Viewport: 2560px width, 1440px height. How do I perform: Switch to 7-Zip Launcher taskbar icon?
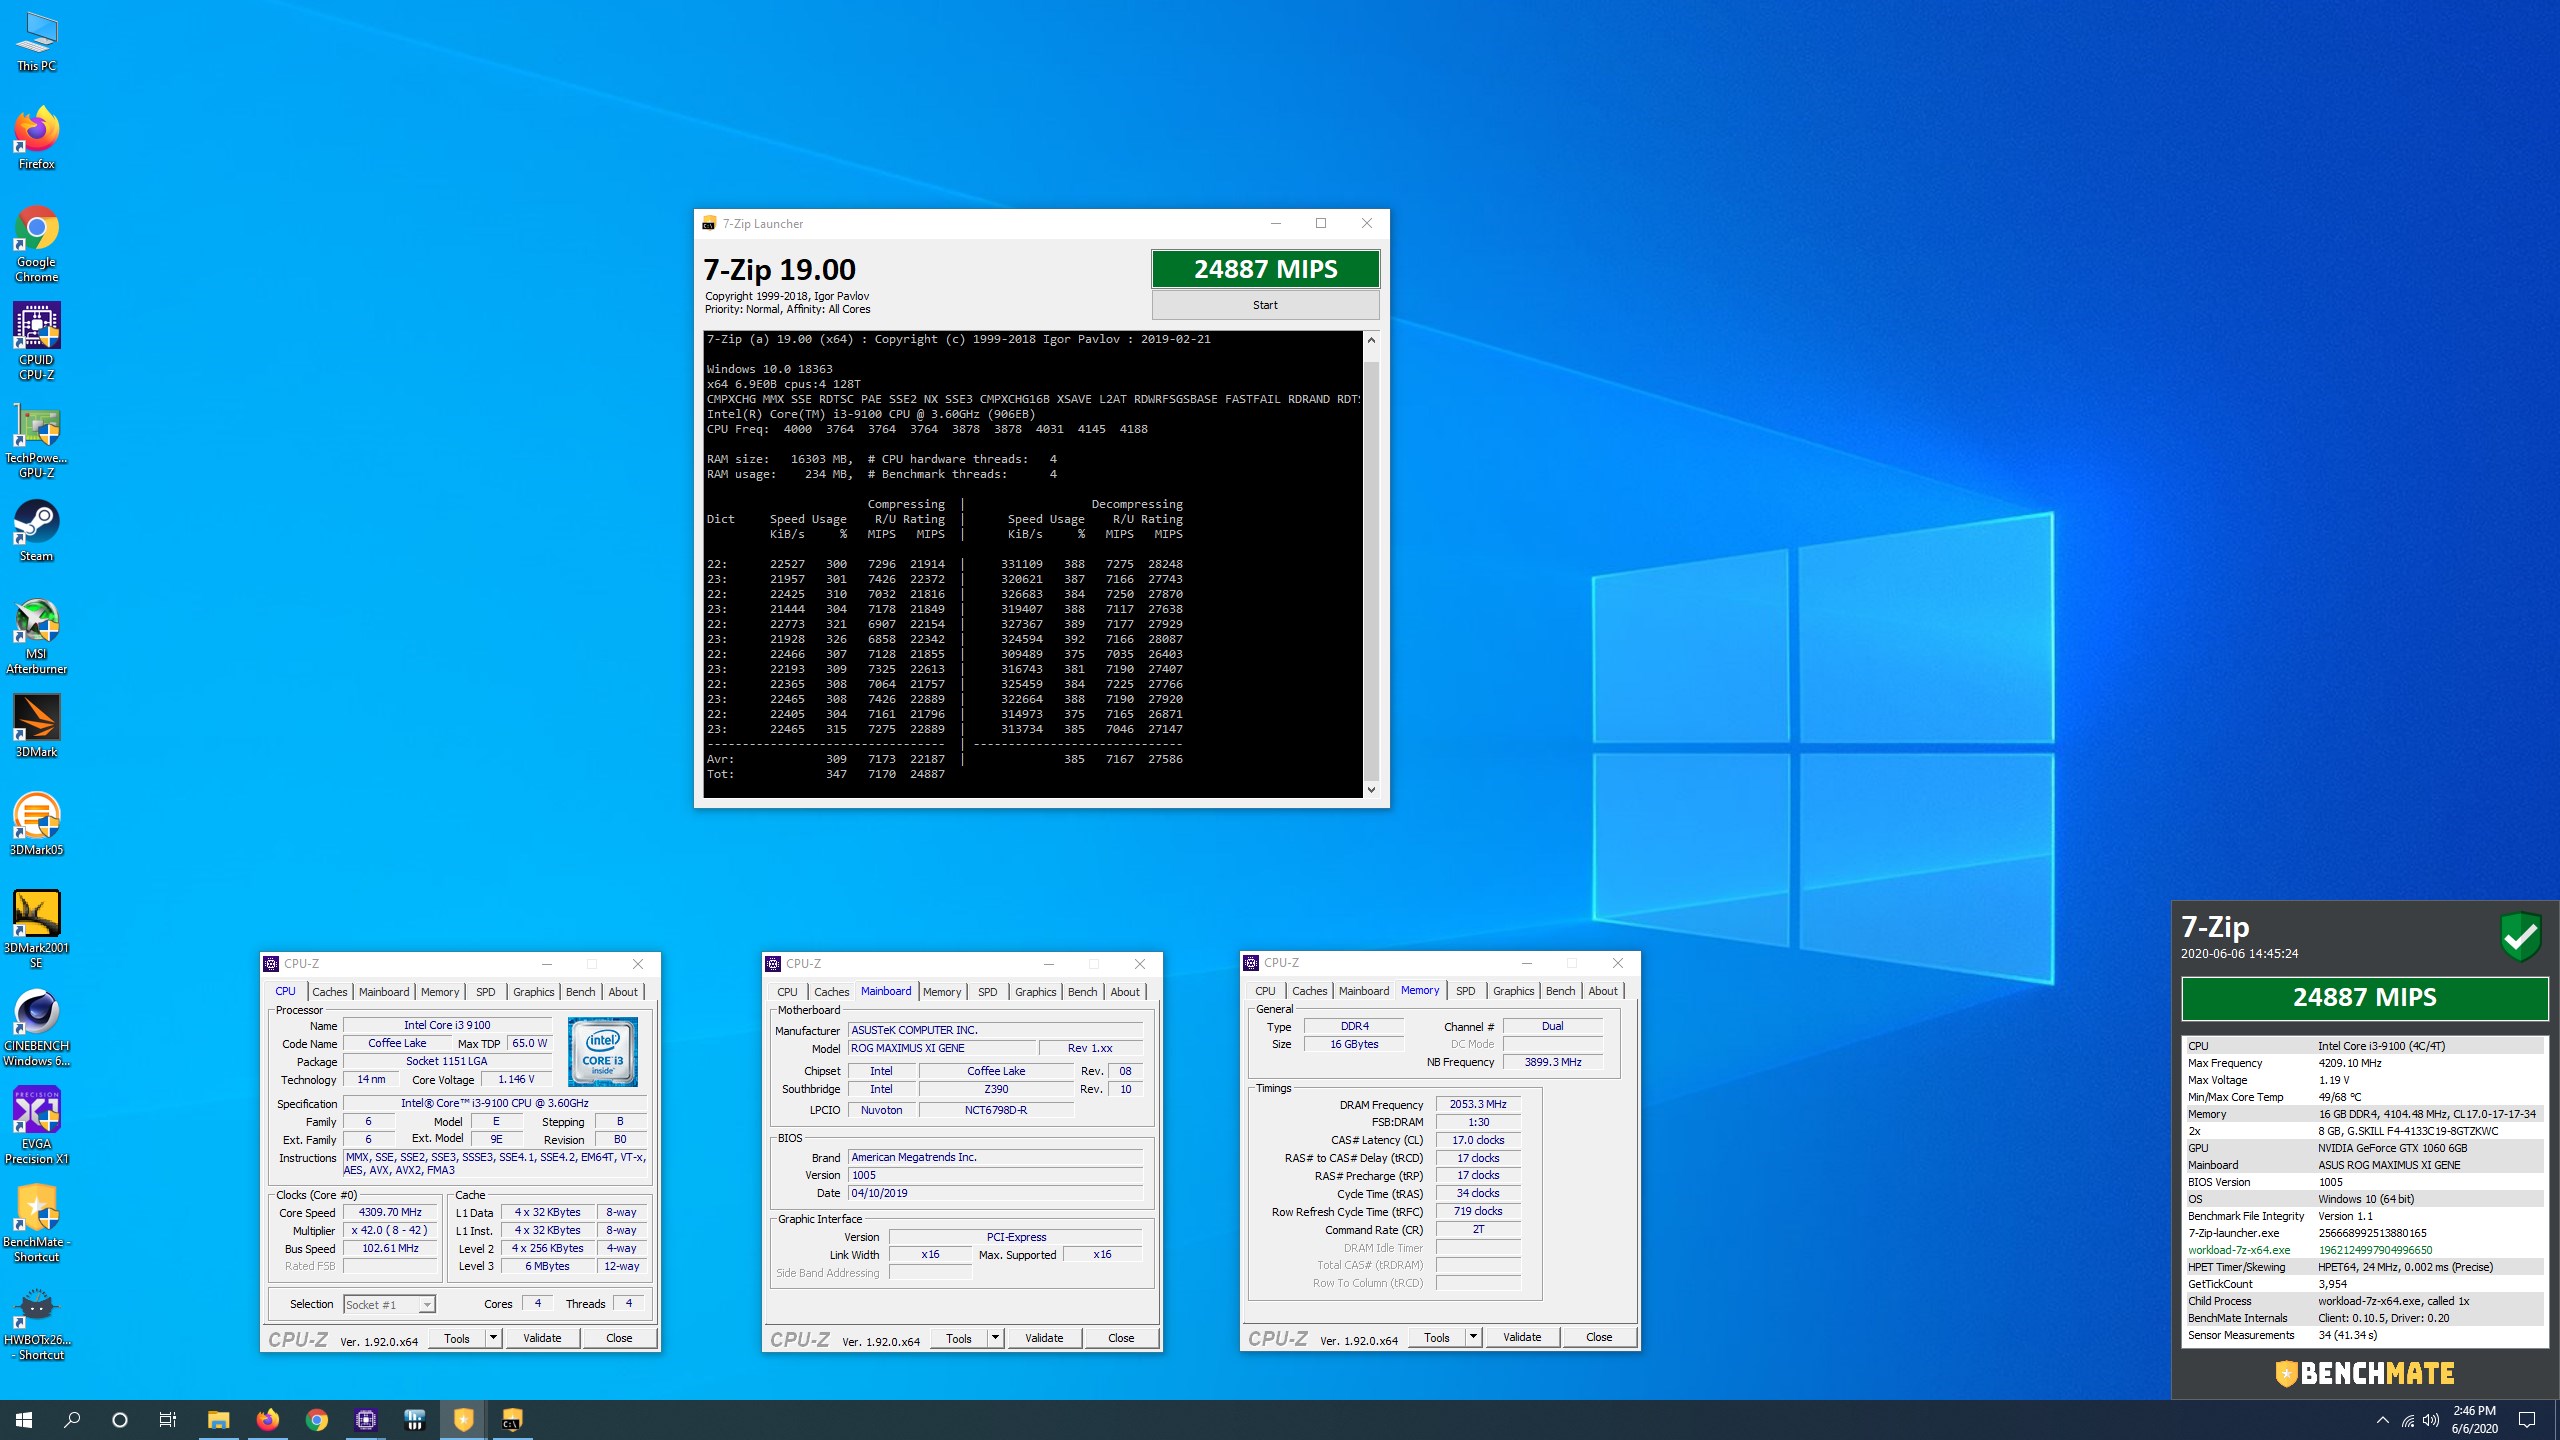tap(512, 1420)
